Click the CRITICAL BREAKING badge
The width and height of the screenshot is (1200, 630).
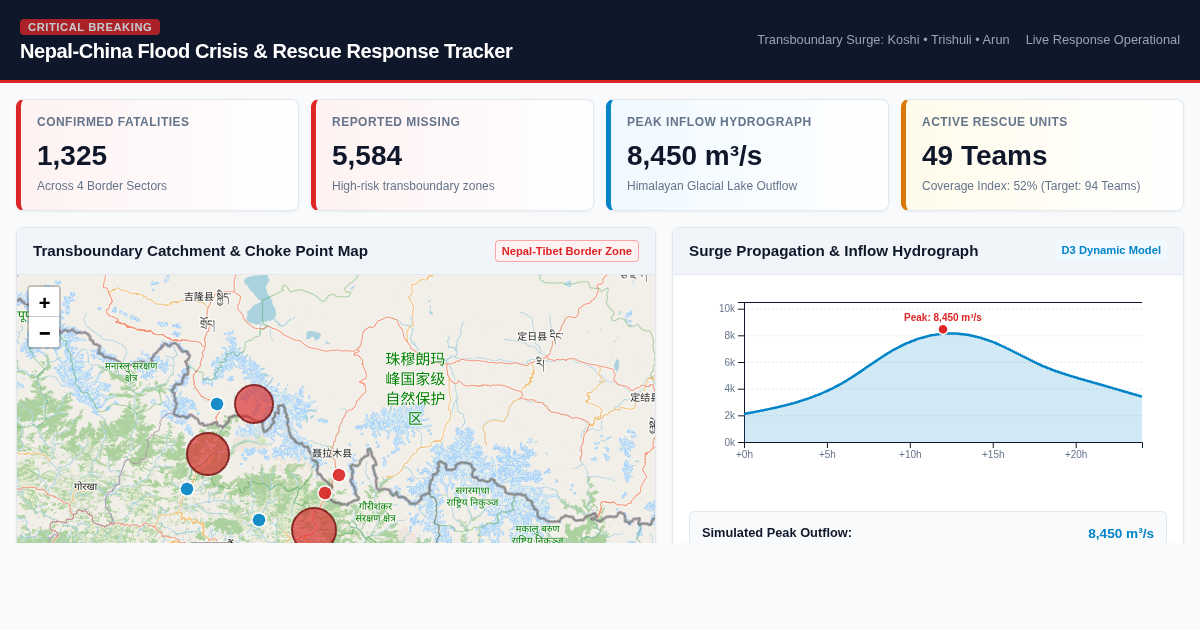pos(90,27)
